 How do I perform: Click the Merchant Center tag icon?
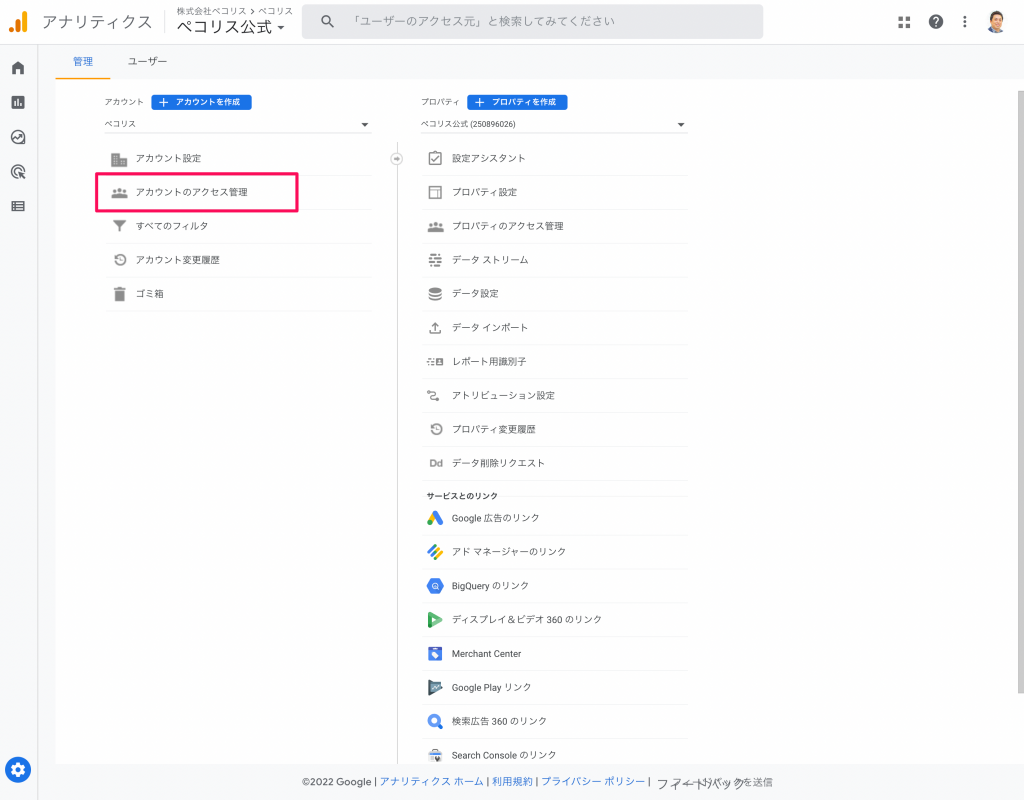435,654
